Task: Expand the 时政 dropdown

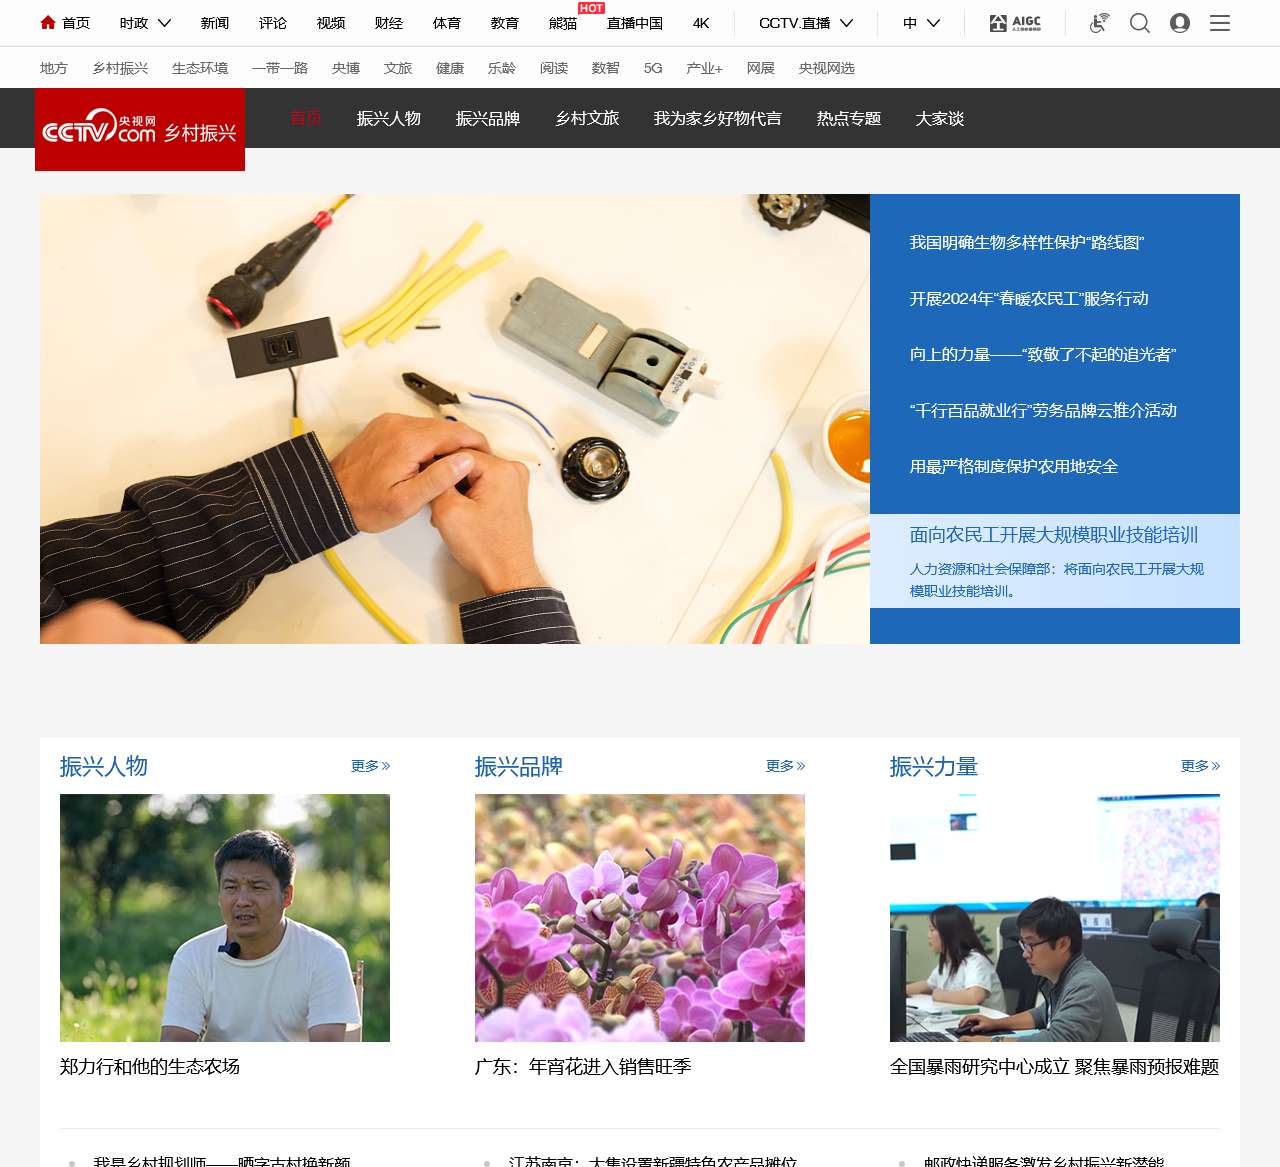Action: (145, 23)
